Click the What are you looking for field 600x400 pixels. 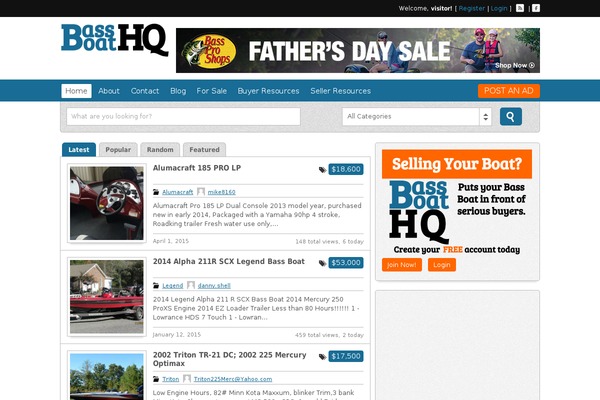point(184,116)
